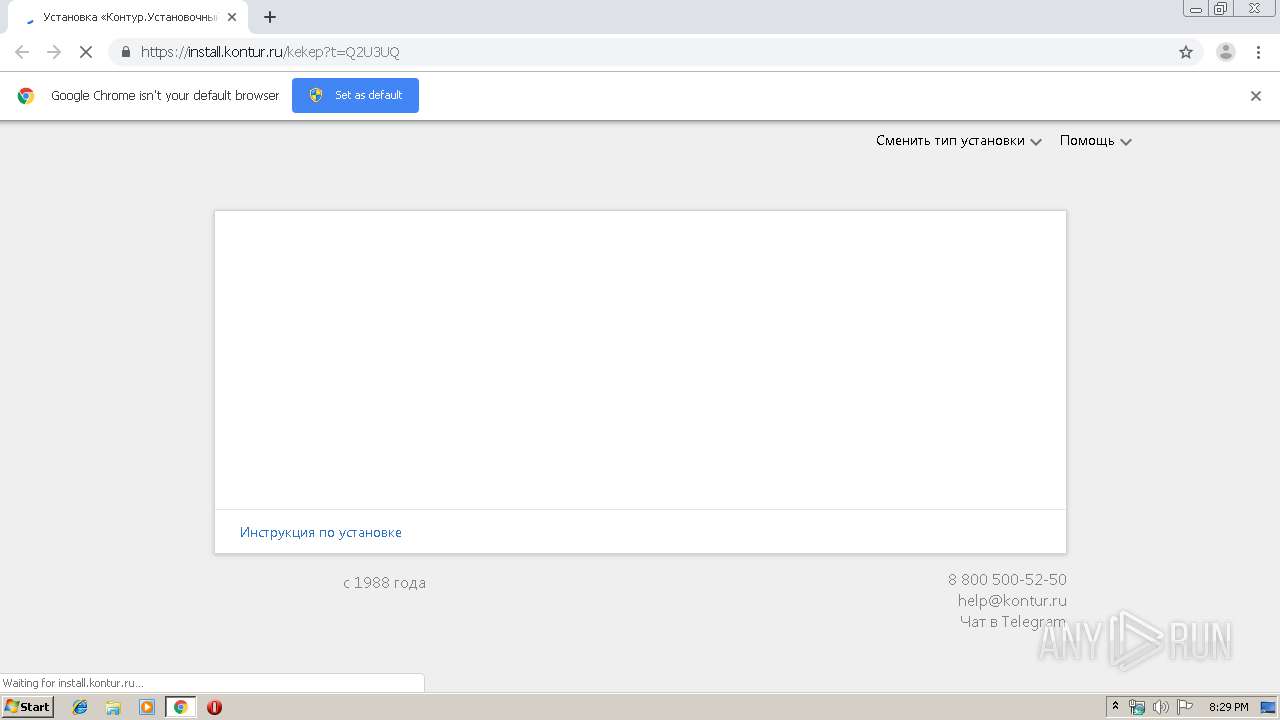Open Чат в Telegram link
Image resolution: width=1280 pixels, height=720 pixels.
point(1013,622)
